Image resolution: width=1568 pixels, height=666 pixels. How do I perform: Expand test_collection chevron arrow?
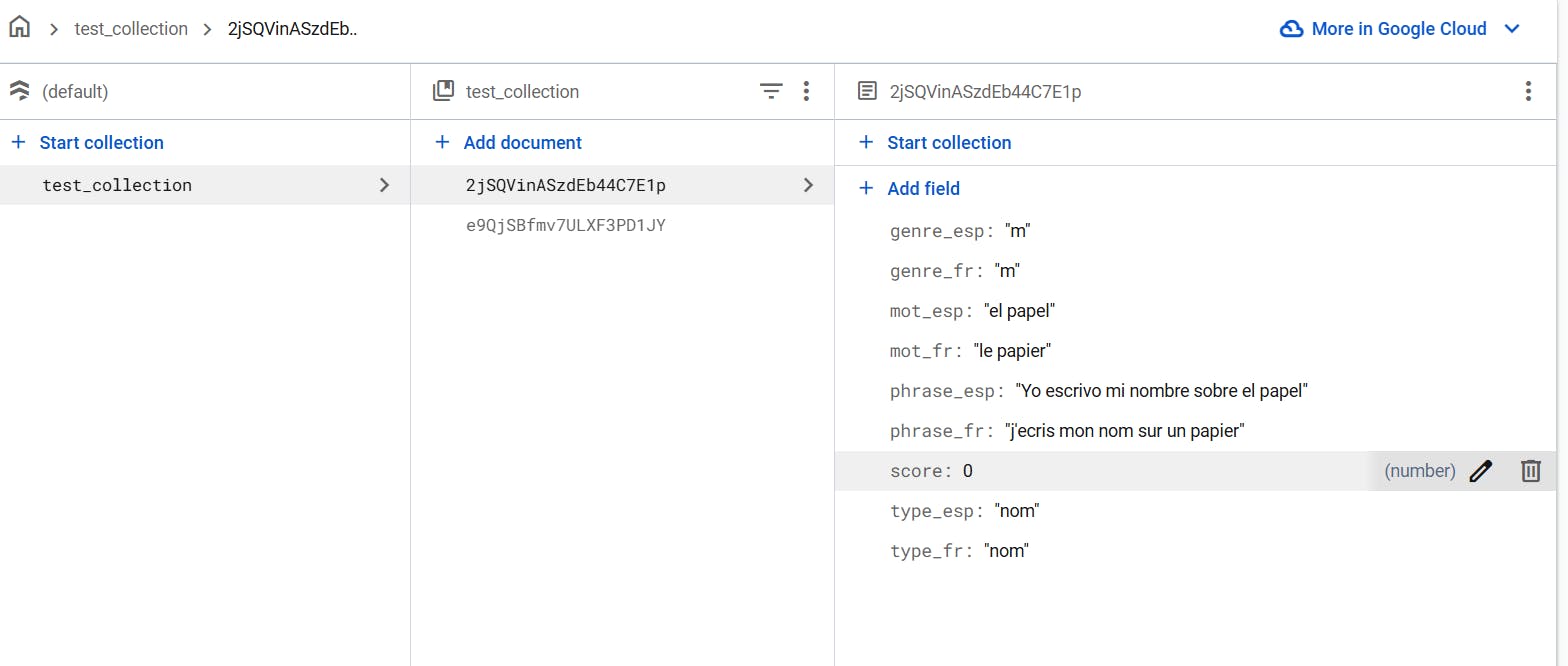(384, 185)
